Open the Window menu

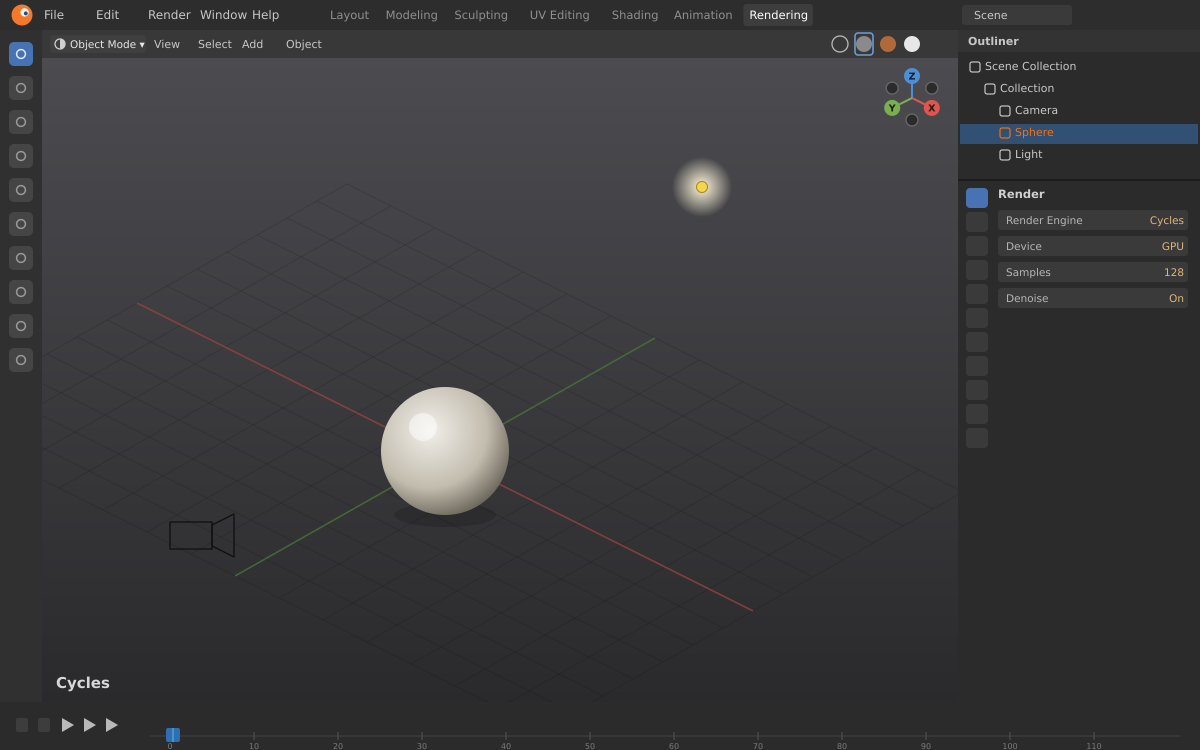click(x=223, y=15)
